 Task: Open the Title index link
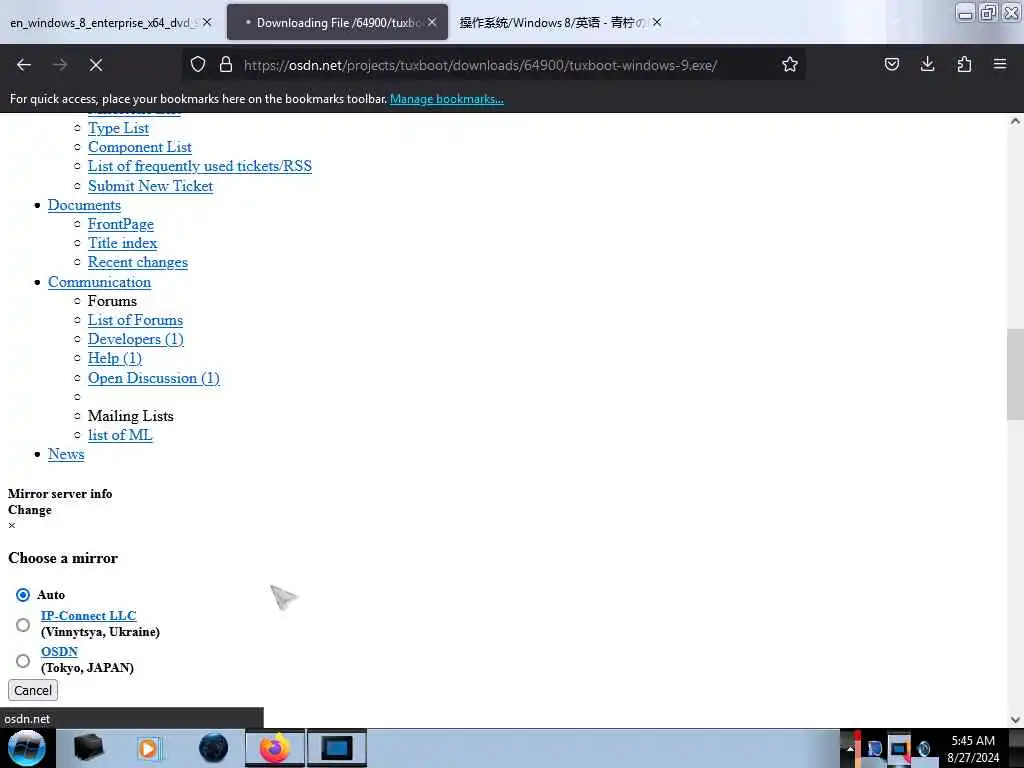point(123,243)
